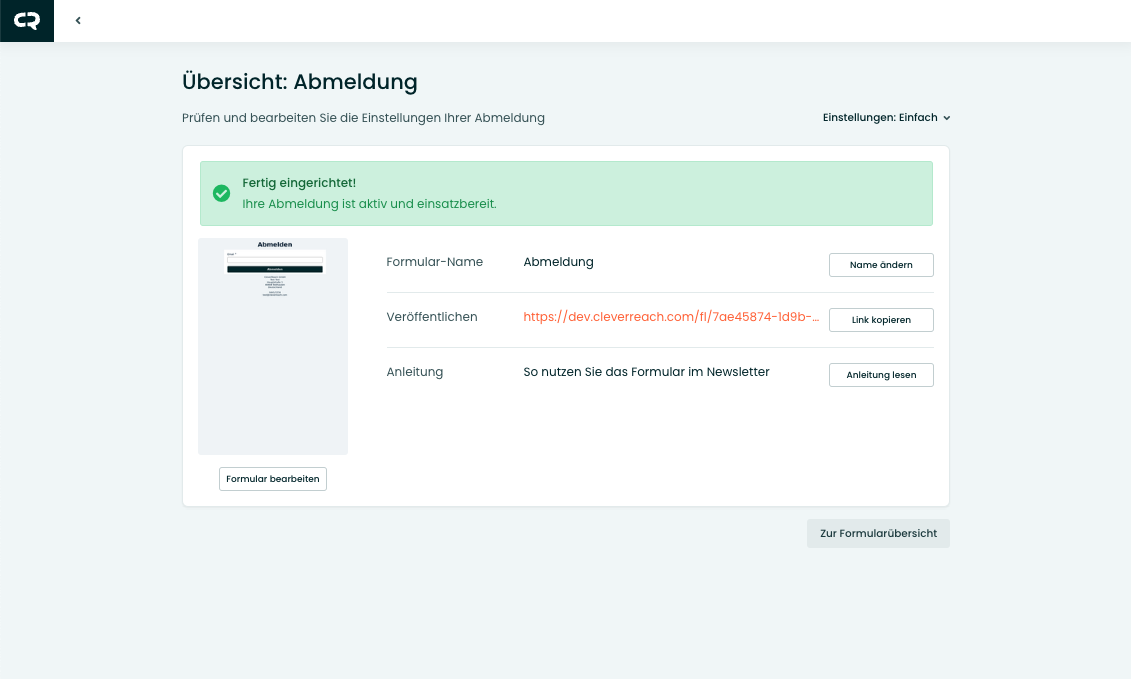Image resolution: width=1131 pixels, height=679 pixels.
Task: Open the guide via Anleitung lesen
Action: pyautogui.click(x=880, y=375)
